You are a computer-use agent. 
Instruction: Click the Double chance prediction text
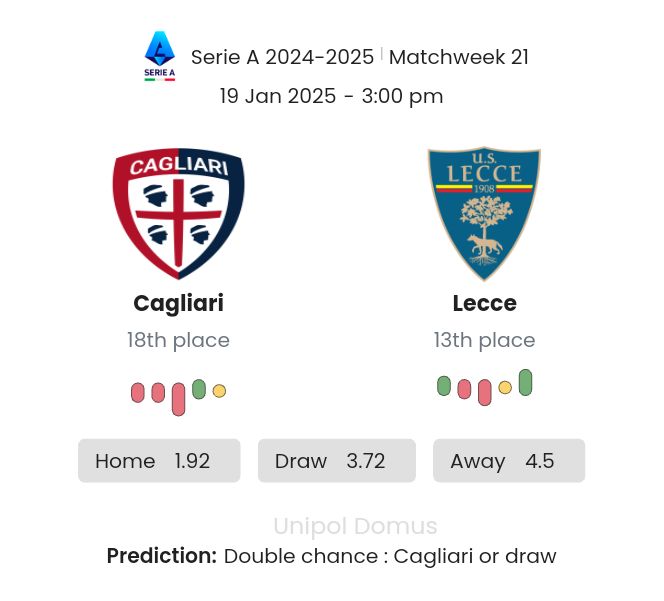pos(390,556)
